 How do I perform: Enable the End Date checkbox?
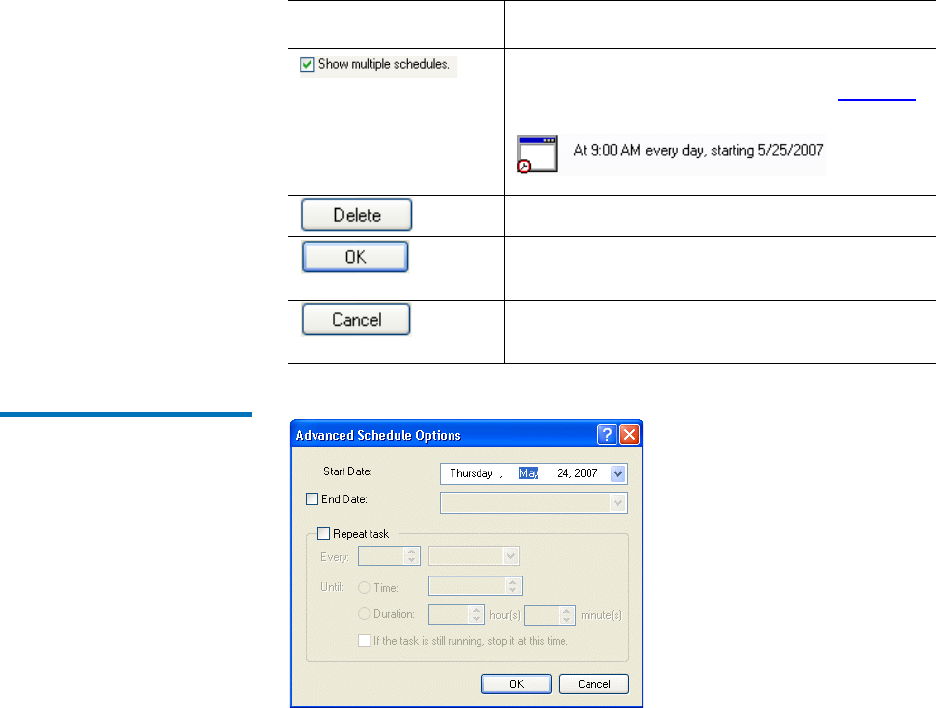[x=312, y=499]
